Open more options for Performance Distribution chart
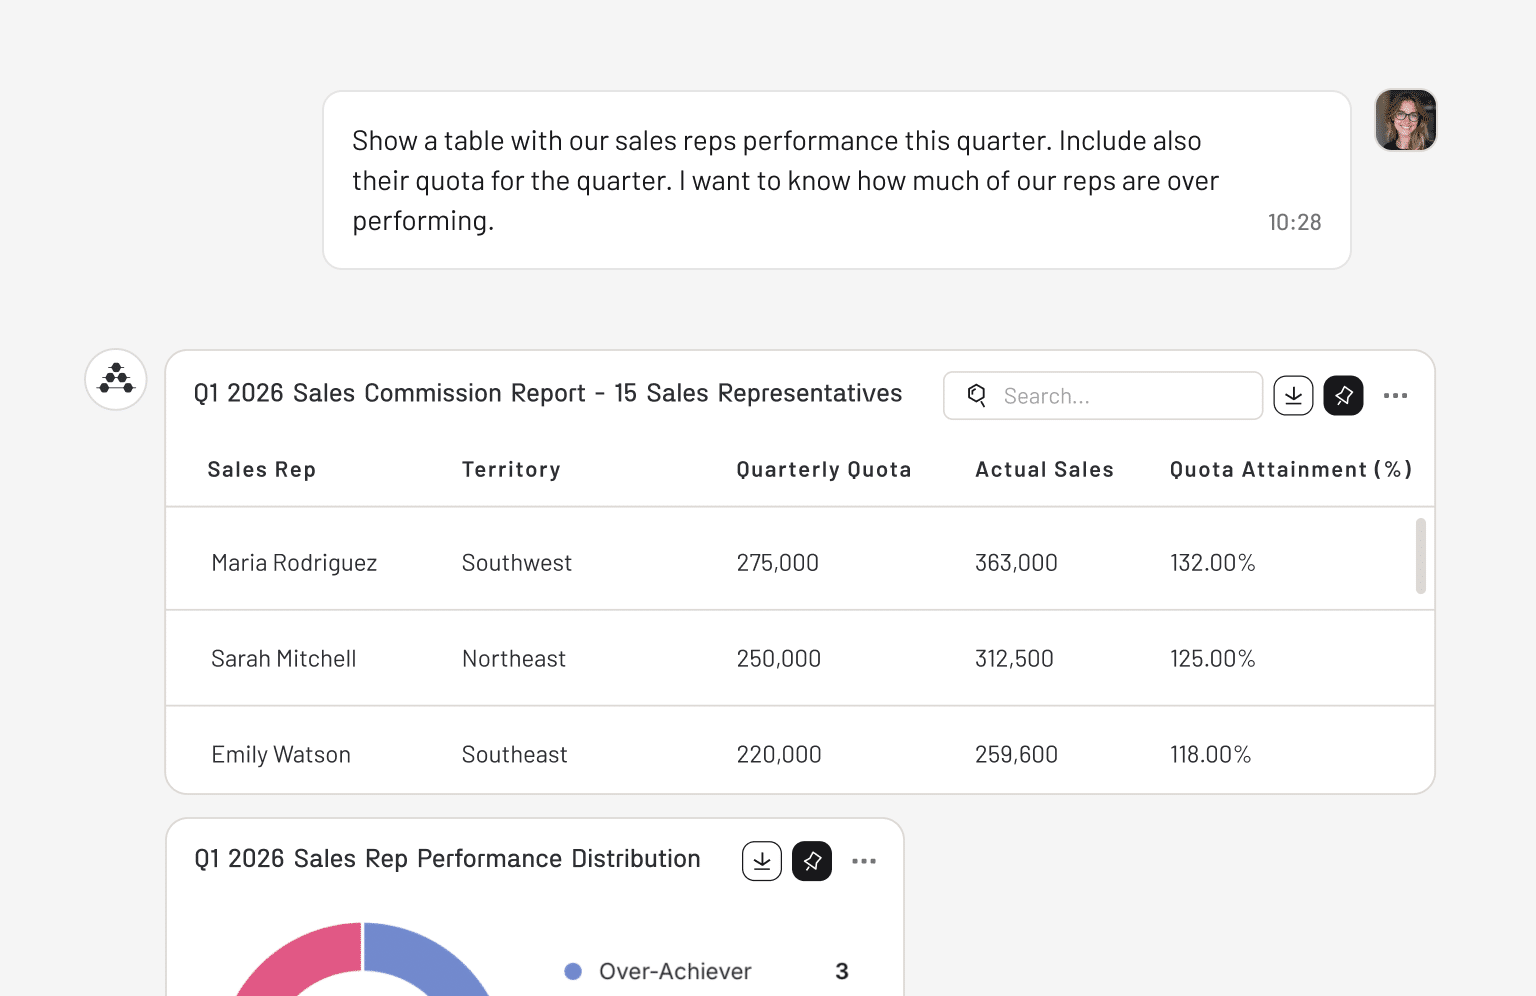Screen dimensions: 1536x996 coord(864,861)
